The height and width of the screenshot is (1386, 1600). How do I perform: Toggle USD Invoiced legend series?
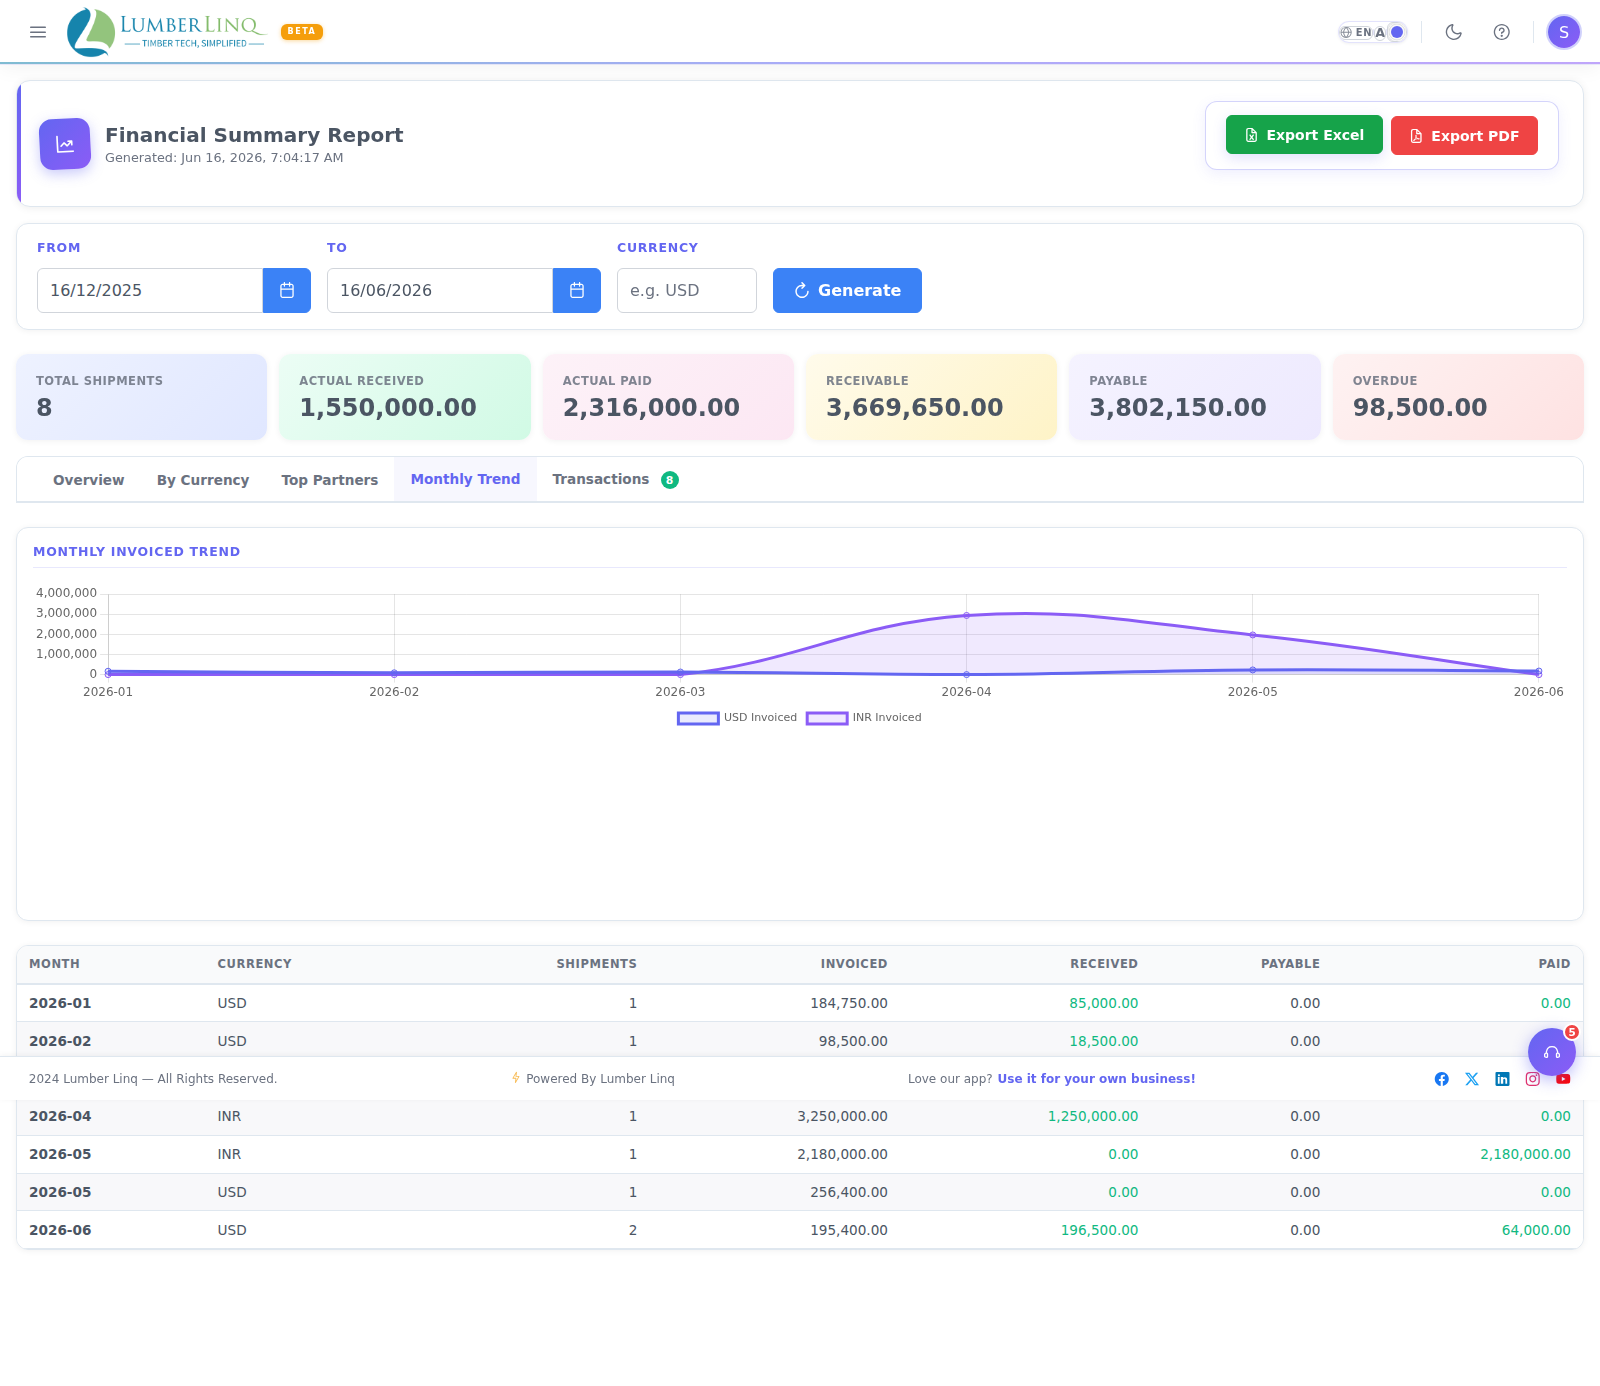tap(737, 718)
